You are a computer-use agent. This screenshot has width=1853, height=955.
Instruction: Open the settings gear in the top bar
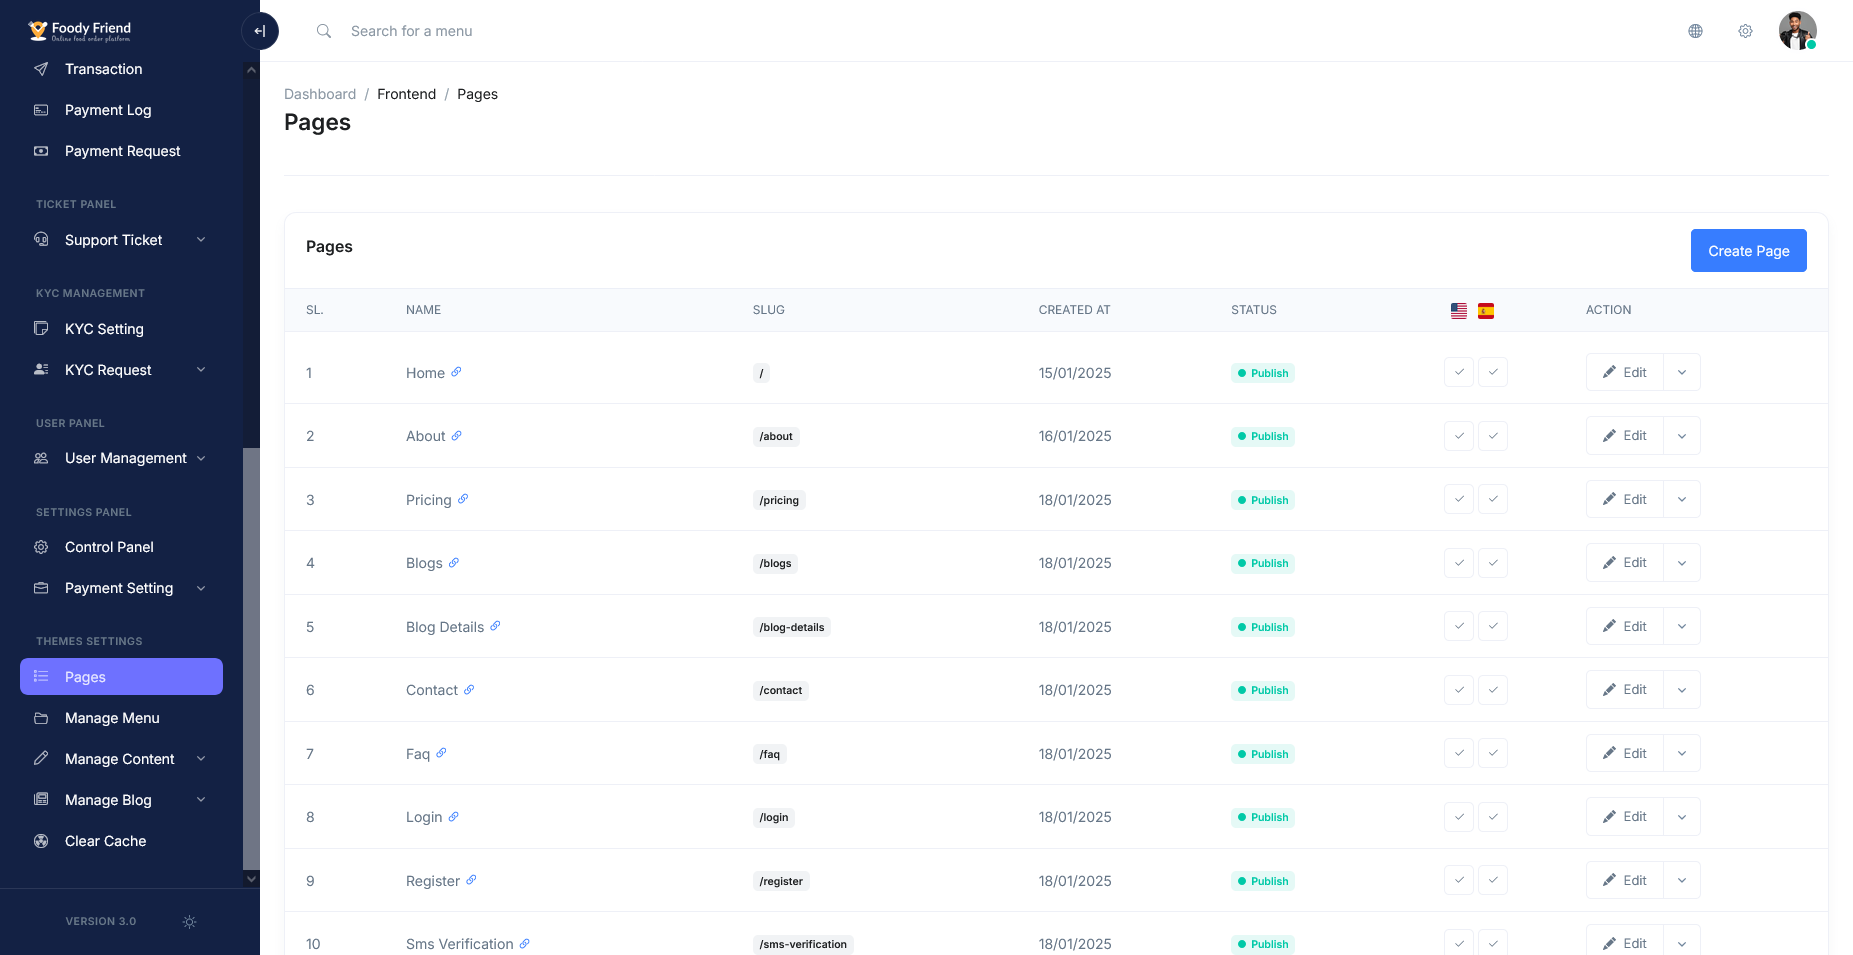coord(1745,31)
